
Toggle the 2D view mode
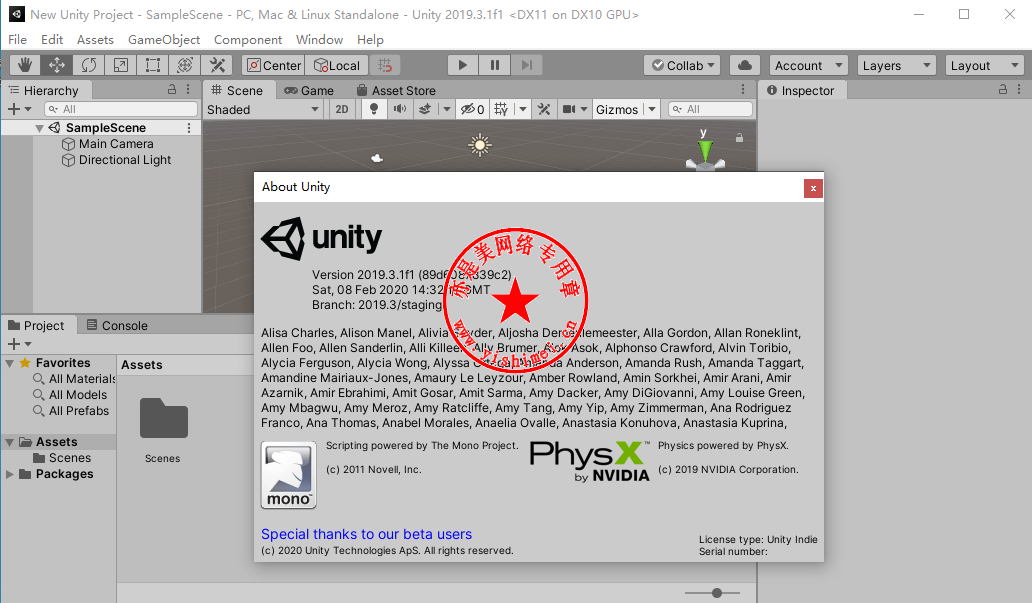pos(342,109)
